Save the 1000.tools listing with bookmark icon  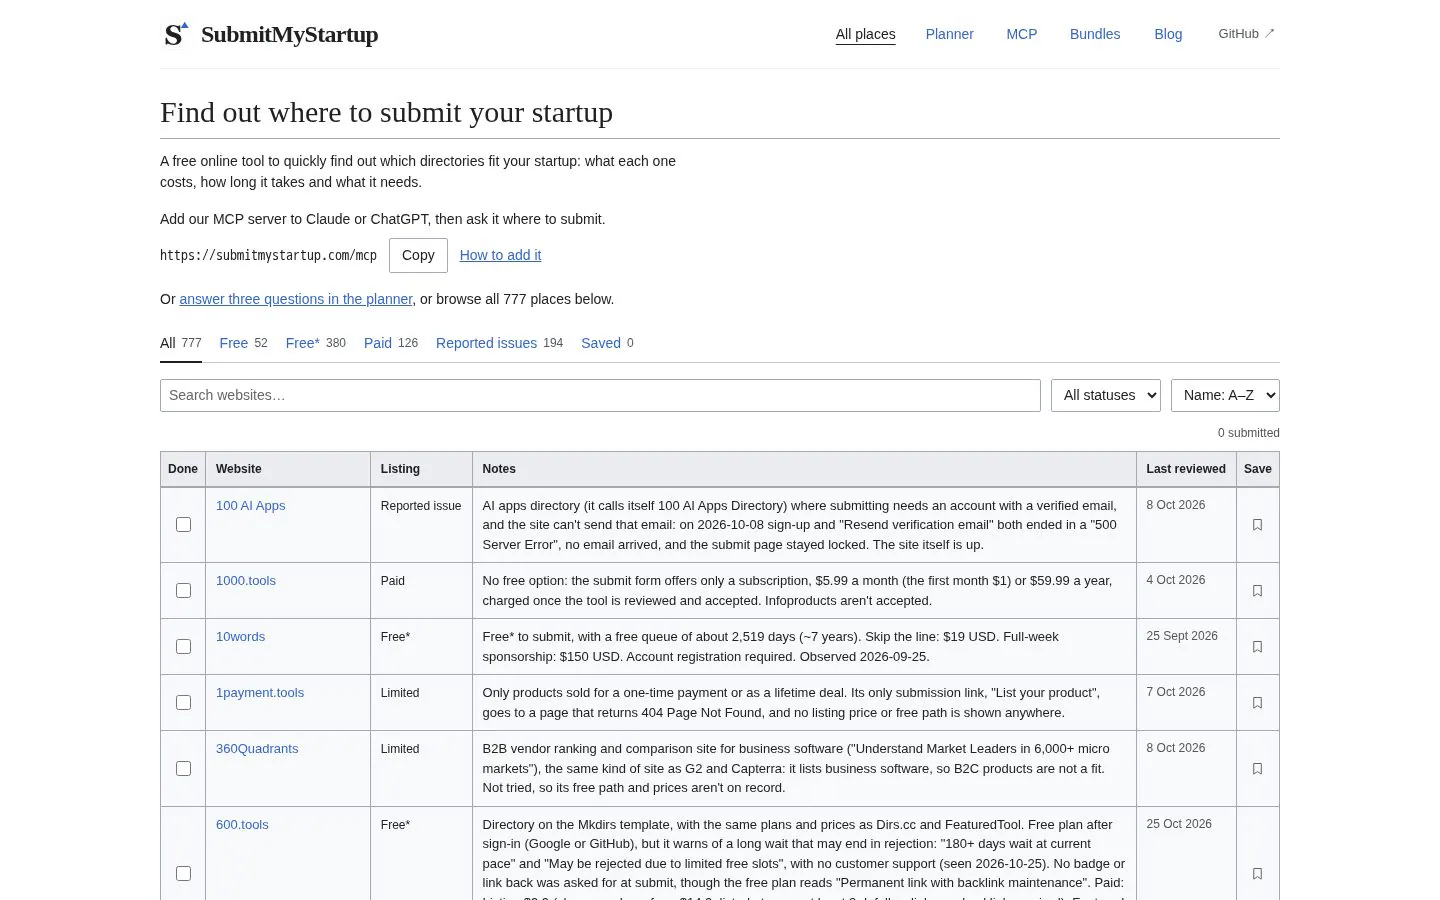[1257, 591]
